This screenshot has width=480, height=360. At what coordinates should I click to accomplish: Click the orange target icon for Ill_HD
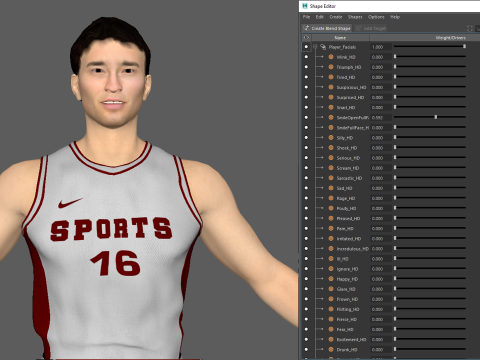coord(331,259)
